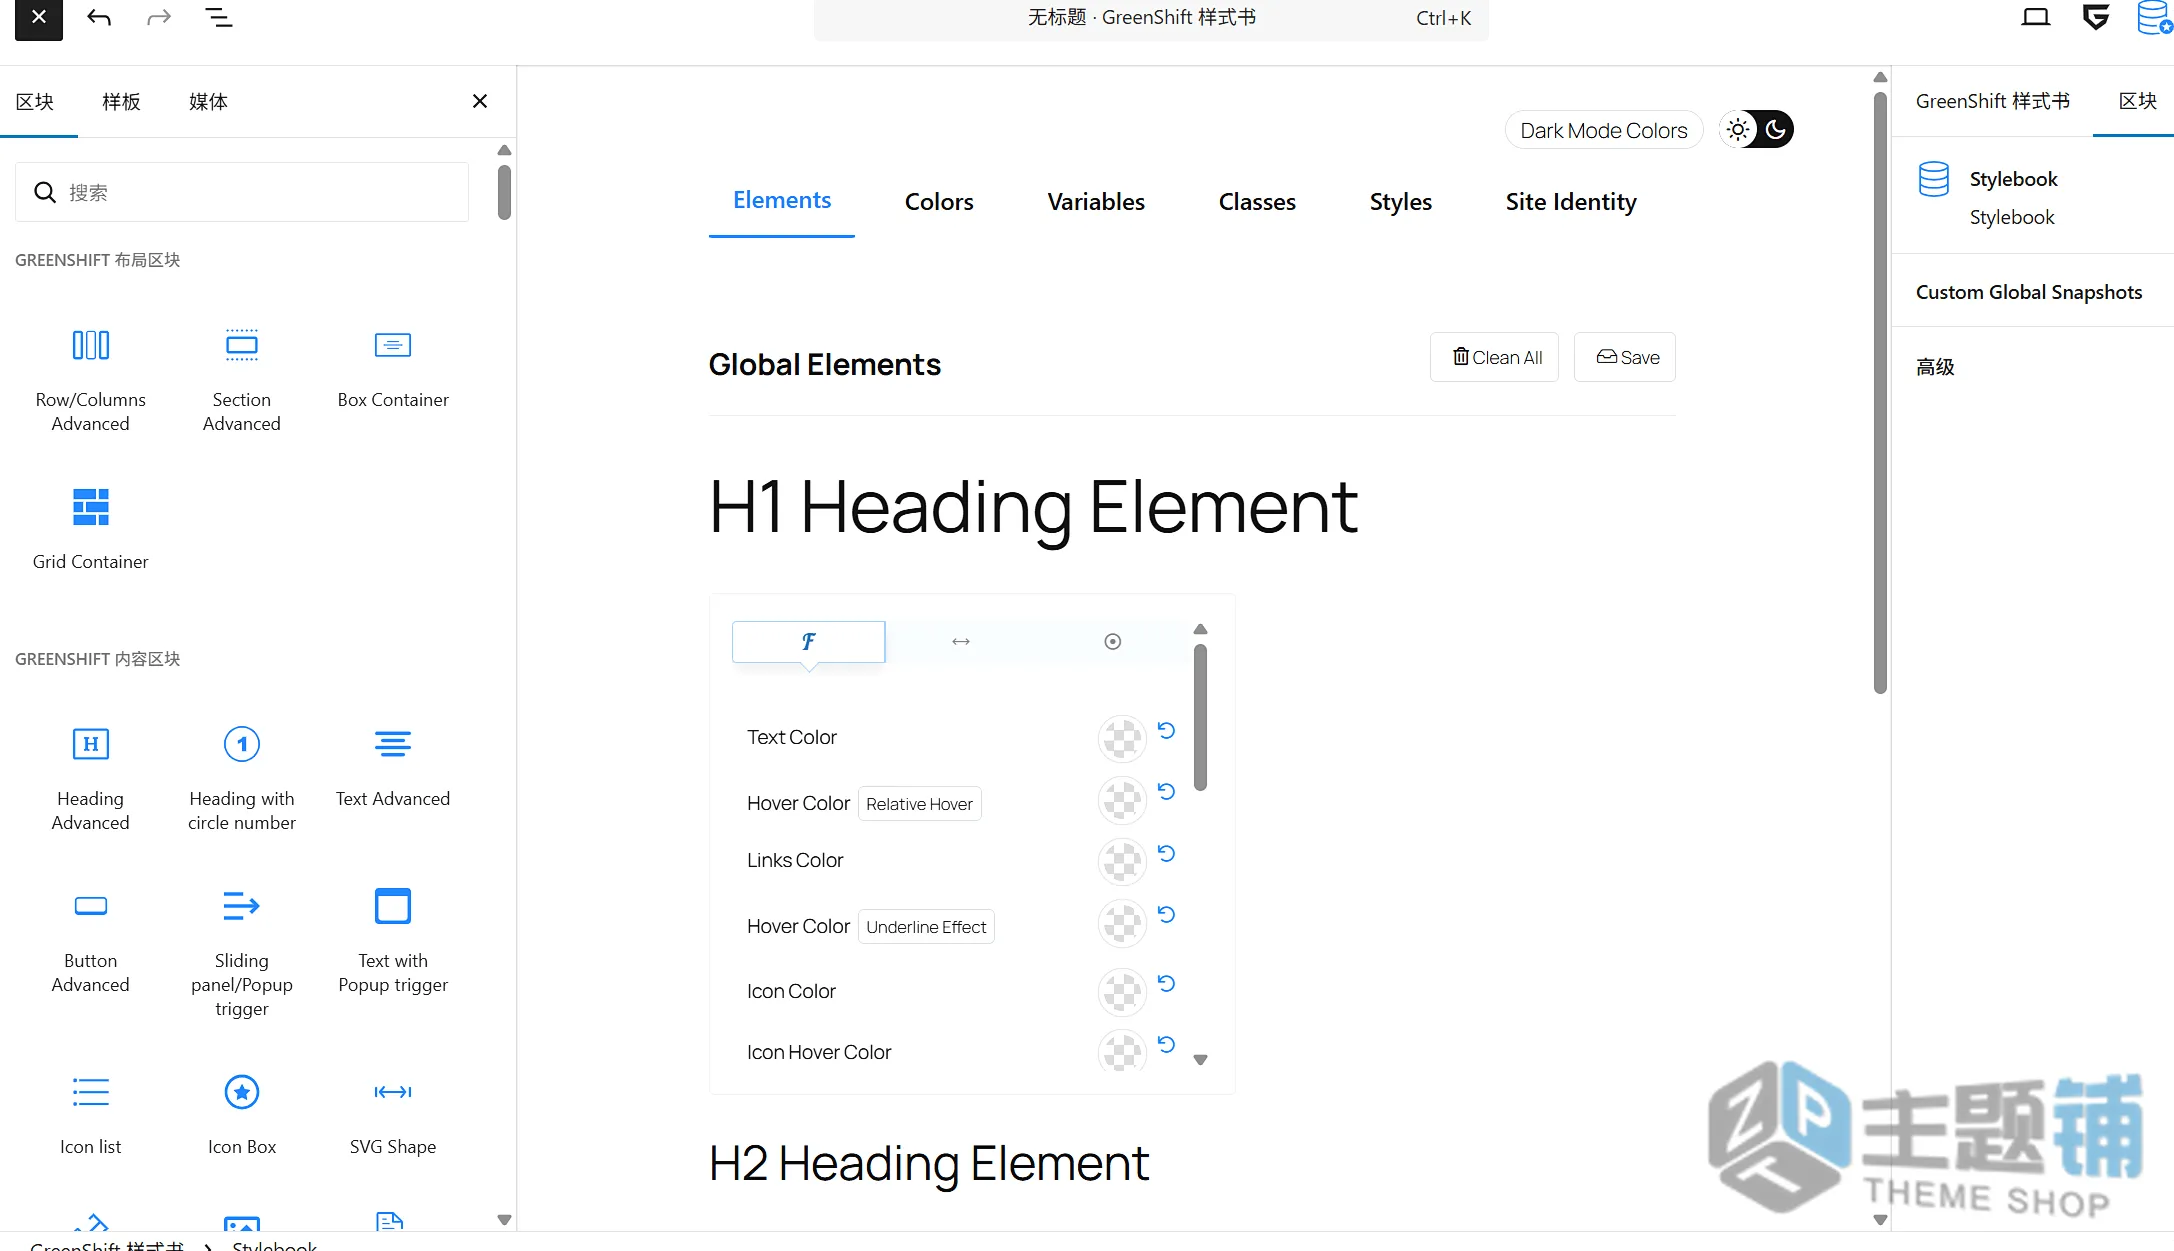This screenshot has width=2174, height=1251.
Task: Insert Sliding panel/Popup trigger block
Action: pos(241,952)
